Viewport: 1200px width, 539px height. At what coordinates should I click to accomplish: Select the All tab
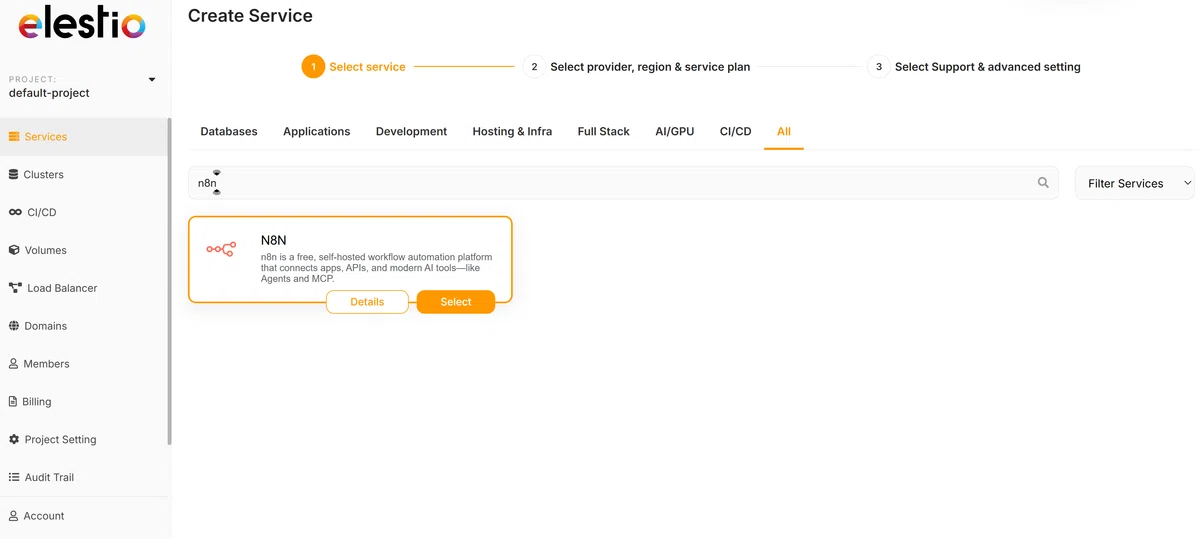pos(784,131)
